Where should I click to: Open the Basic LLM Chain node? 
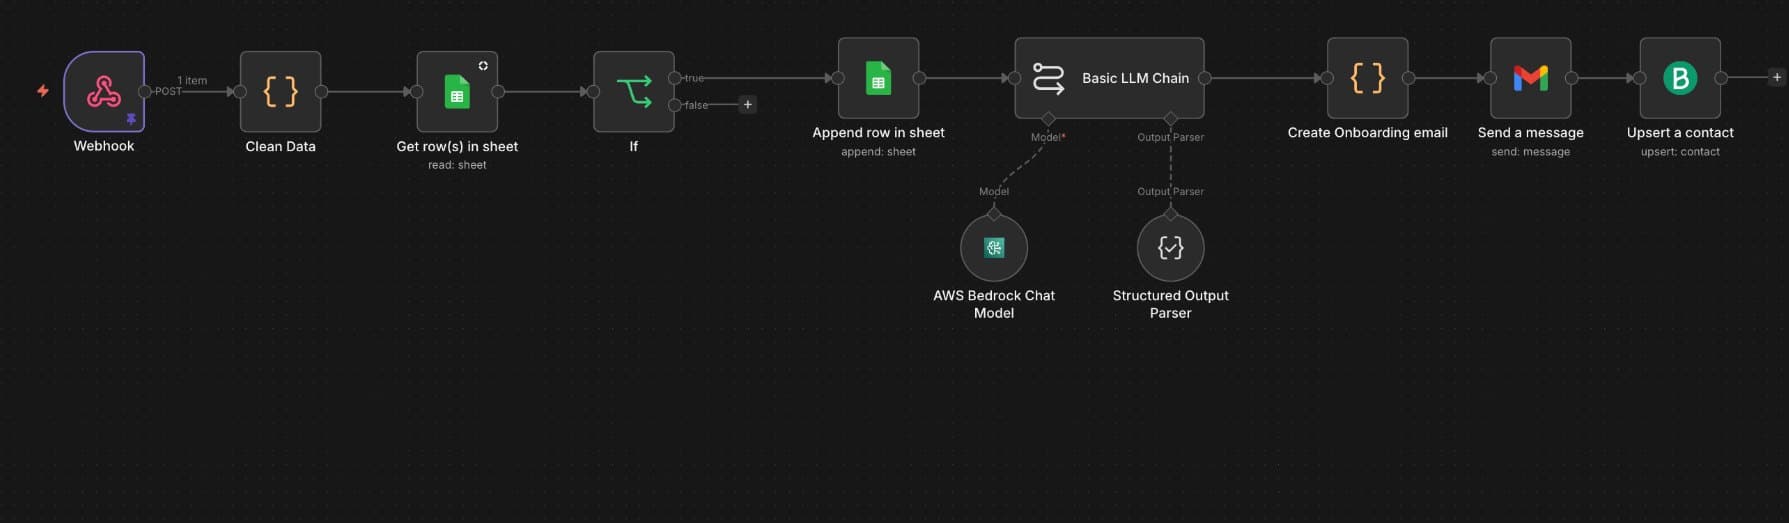[x=1109, y=78]
